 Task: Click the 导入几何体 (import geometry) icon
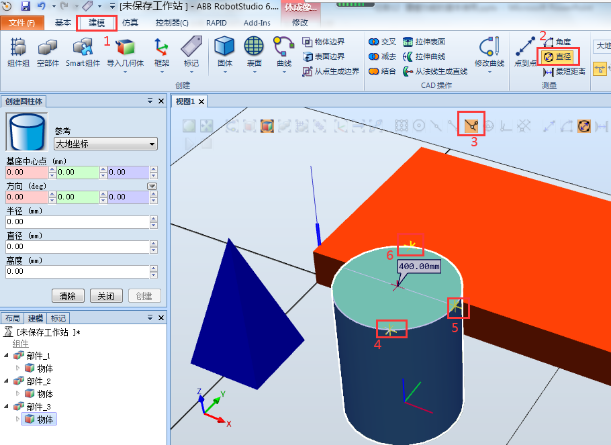(x=126, y=48)
